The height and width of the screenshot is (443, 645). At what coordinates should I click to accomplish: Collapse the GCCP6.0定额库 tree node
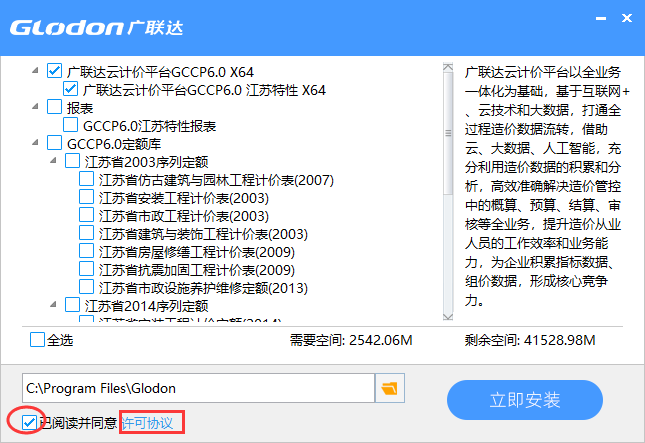click(35, 143)
